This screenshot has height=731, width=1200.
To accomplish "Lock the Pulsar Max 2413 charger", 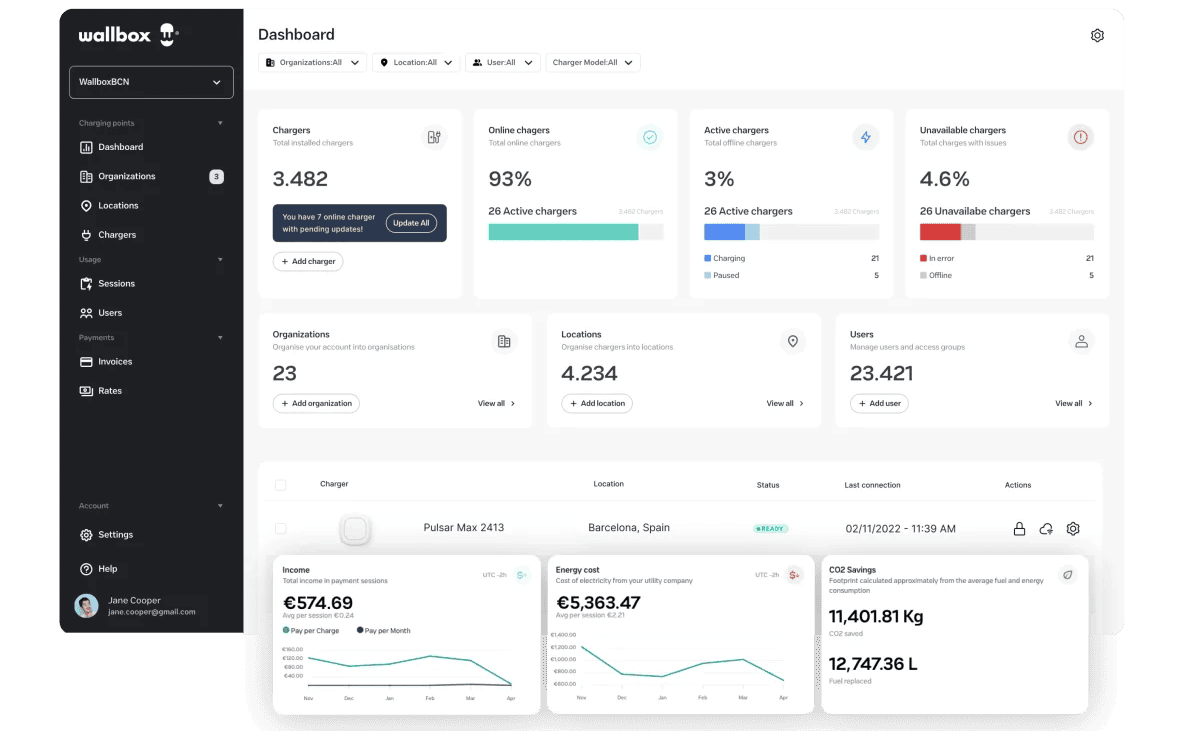I will point(1019,528).
